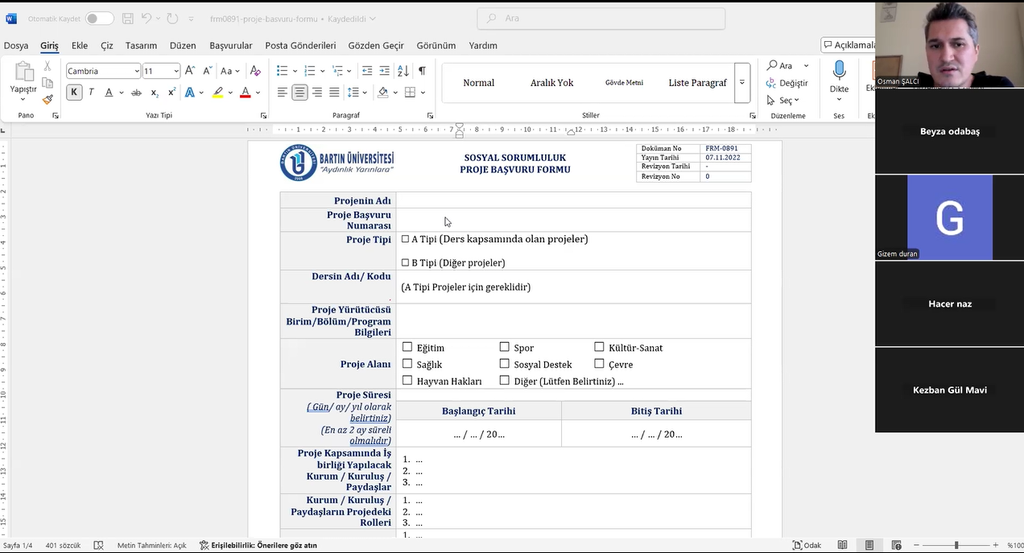Screen dimensions: 1024x553
Task: Click the clear formatting eraser icon
Action: (x=255, y=71)
